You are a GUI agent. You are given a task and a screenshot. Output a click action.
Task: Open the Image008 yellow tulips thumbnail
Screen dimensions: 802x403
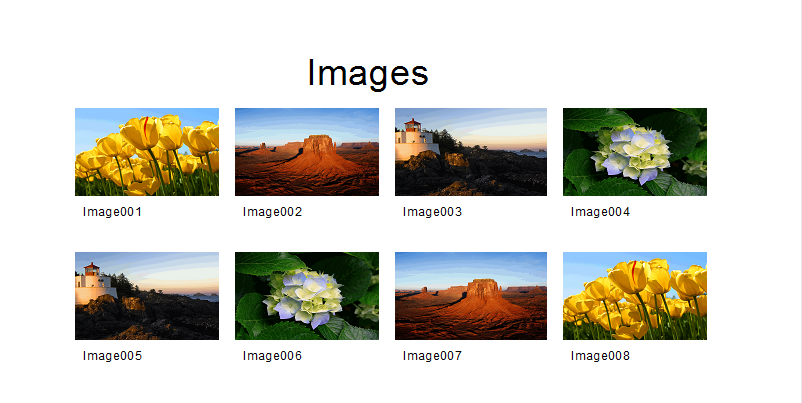click(x=635, y=296)
